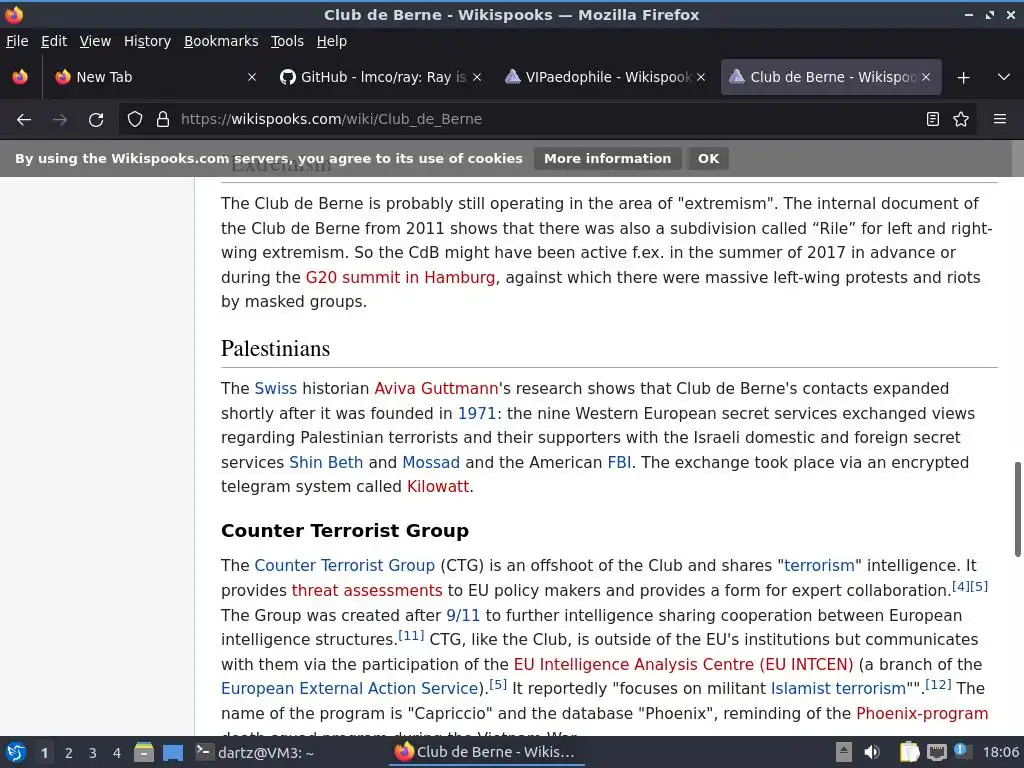Open the system start menu icon
Viewport: 1024px width, 768px height.
(x=15, y=753)
